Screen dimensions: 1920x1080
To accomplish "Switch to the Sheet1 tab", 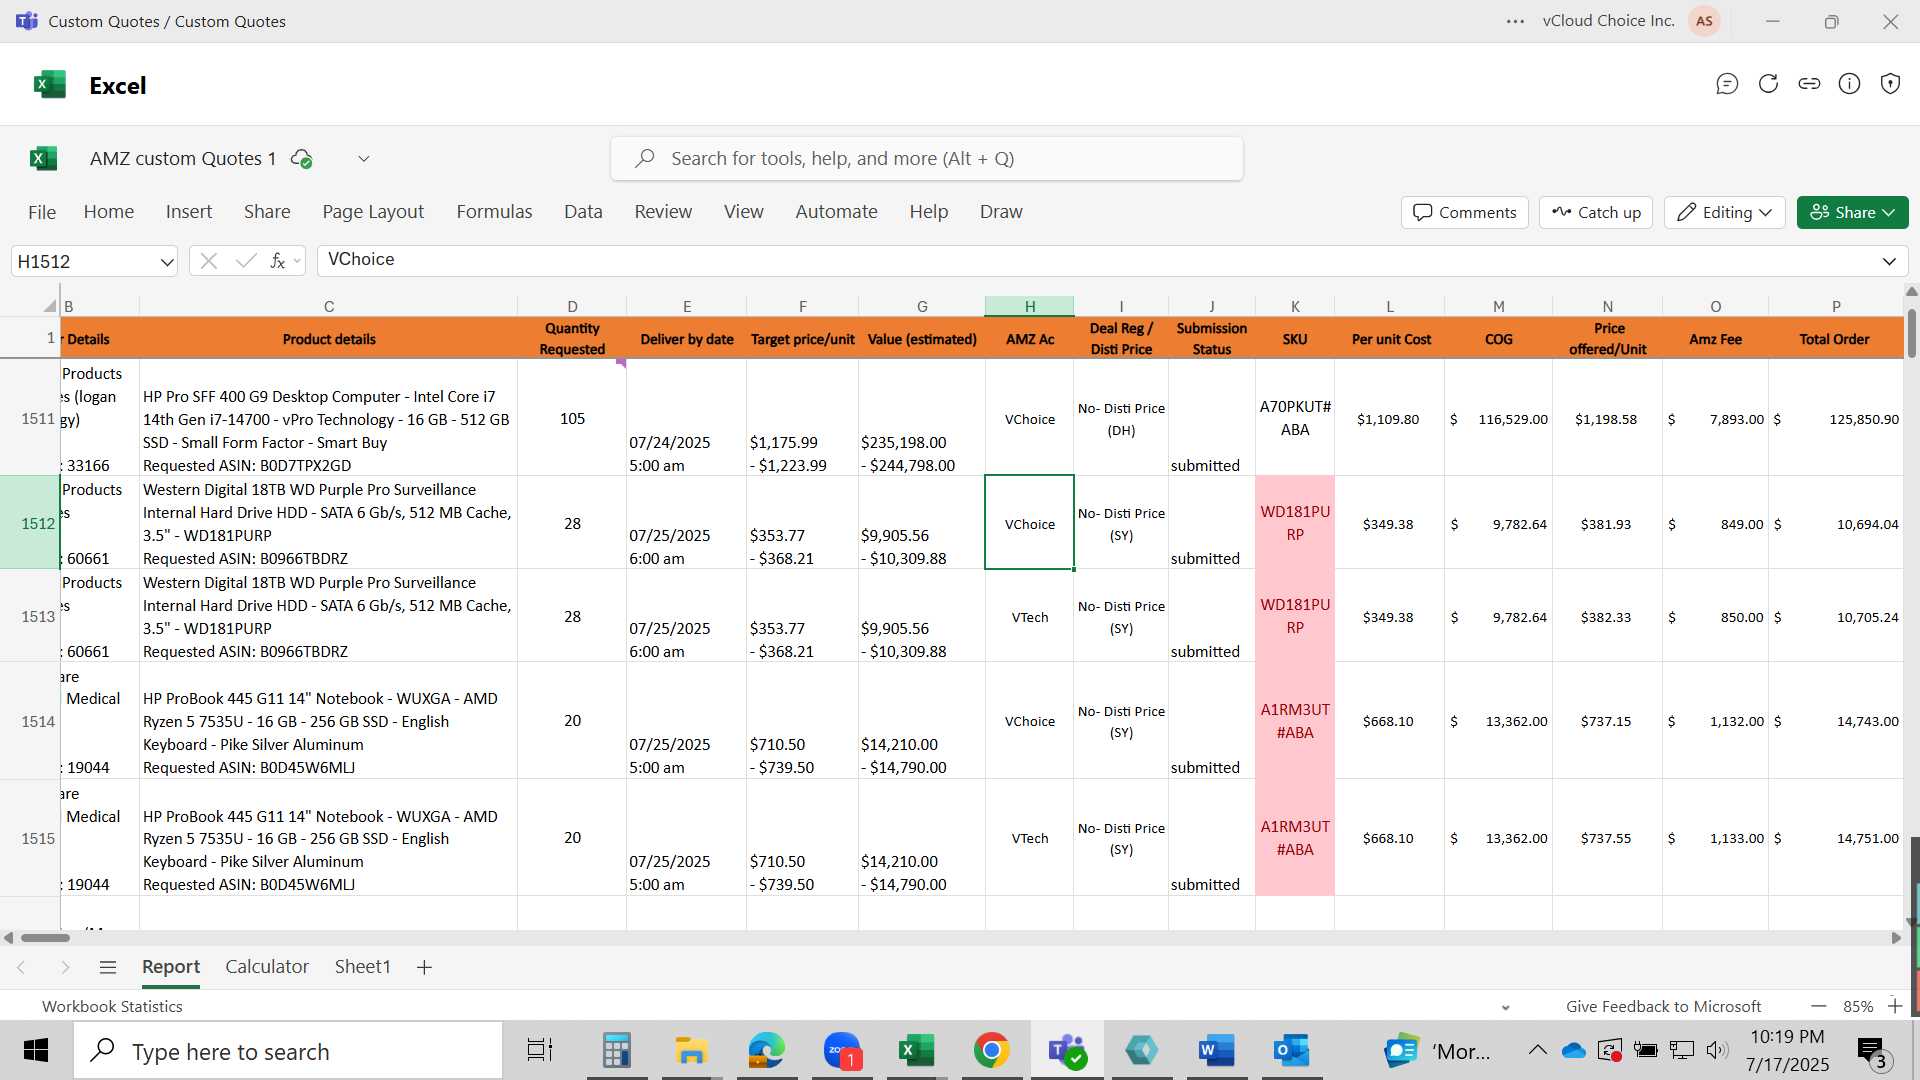I will (x=362, y=967).
